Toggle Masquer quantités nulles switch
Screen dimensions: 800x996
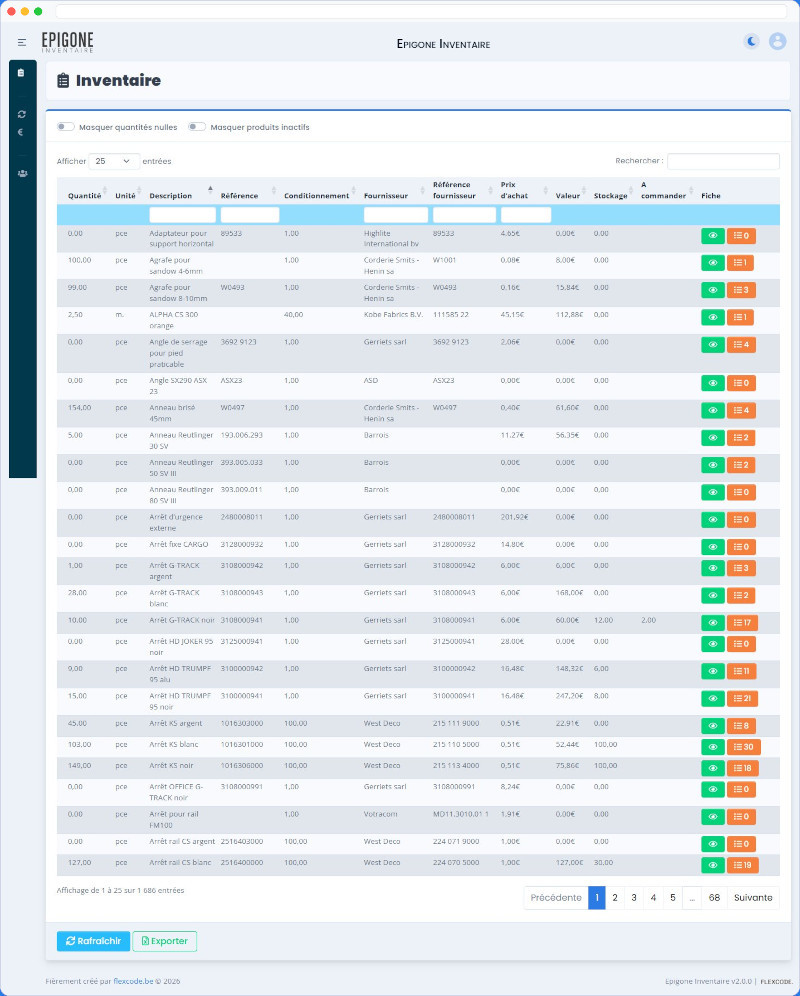[x=66, y=127]
